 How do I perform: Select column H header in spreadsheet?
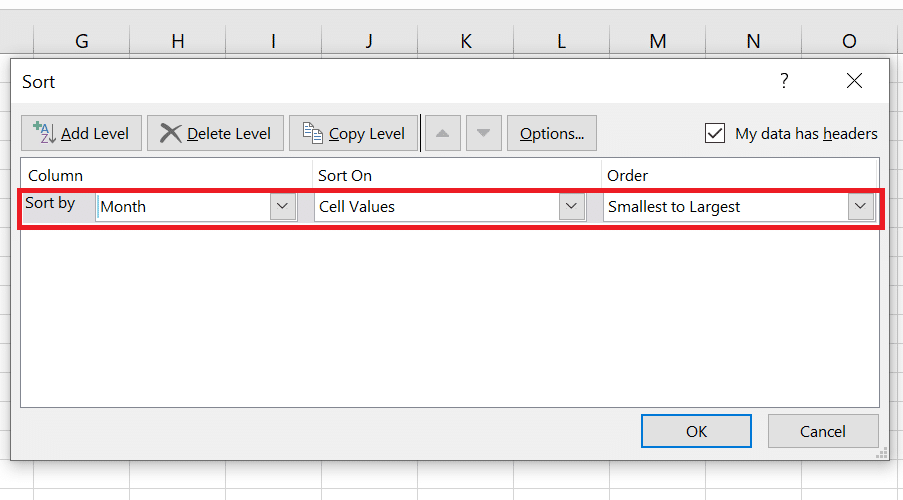coord(178,41)
